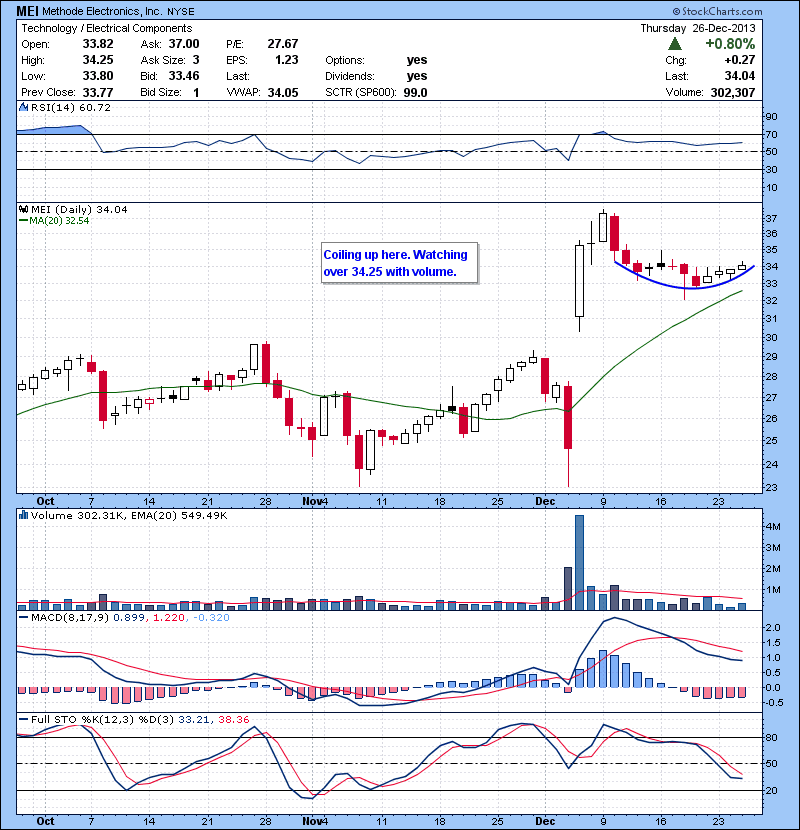Image resolution: width=800 pixels, height=830 pixels.
Task: Select the Bid price 33.46
Action: pyautogui.click(x=184, y=76)
